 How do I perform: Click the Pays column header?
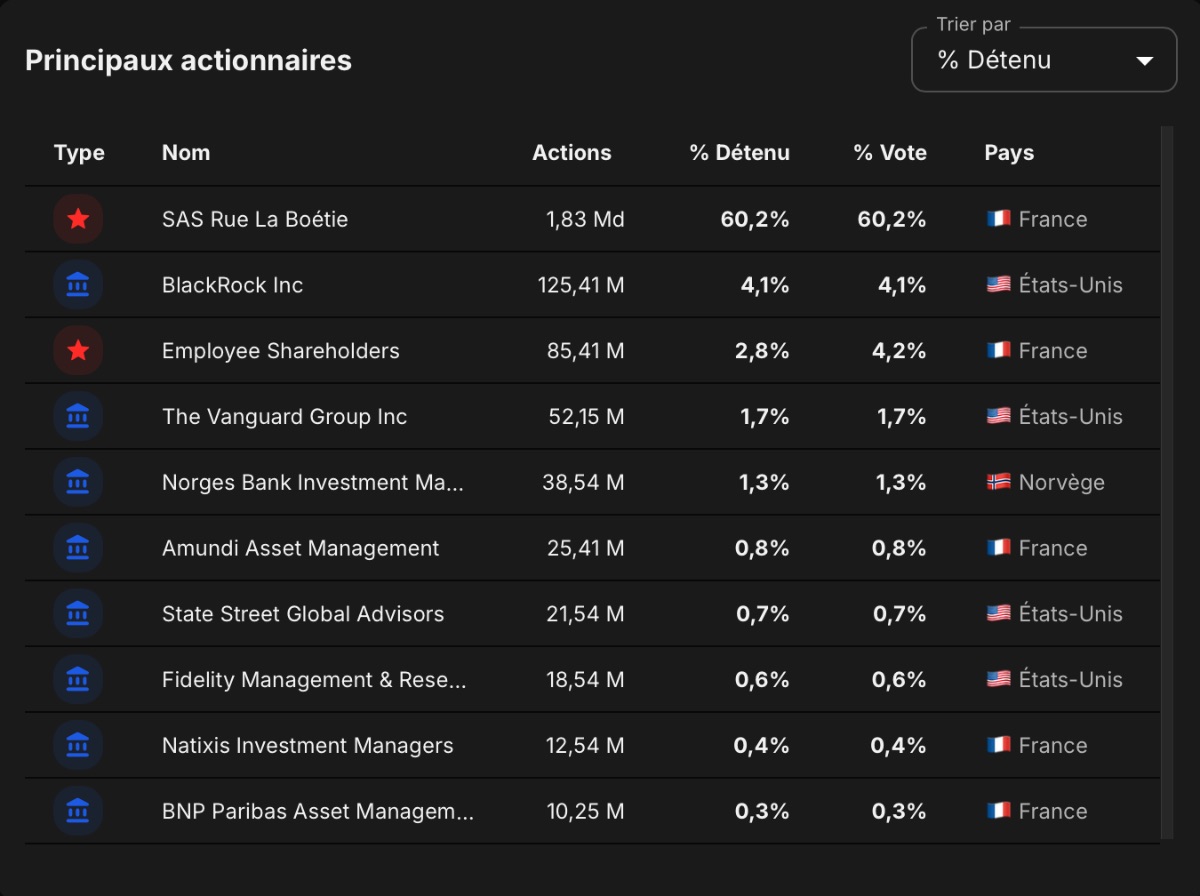[1009, 153]
